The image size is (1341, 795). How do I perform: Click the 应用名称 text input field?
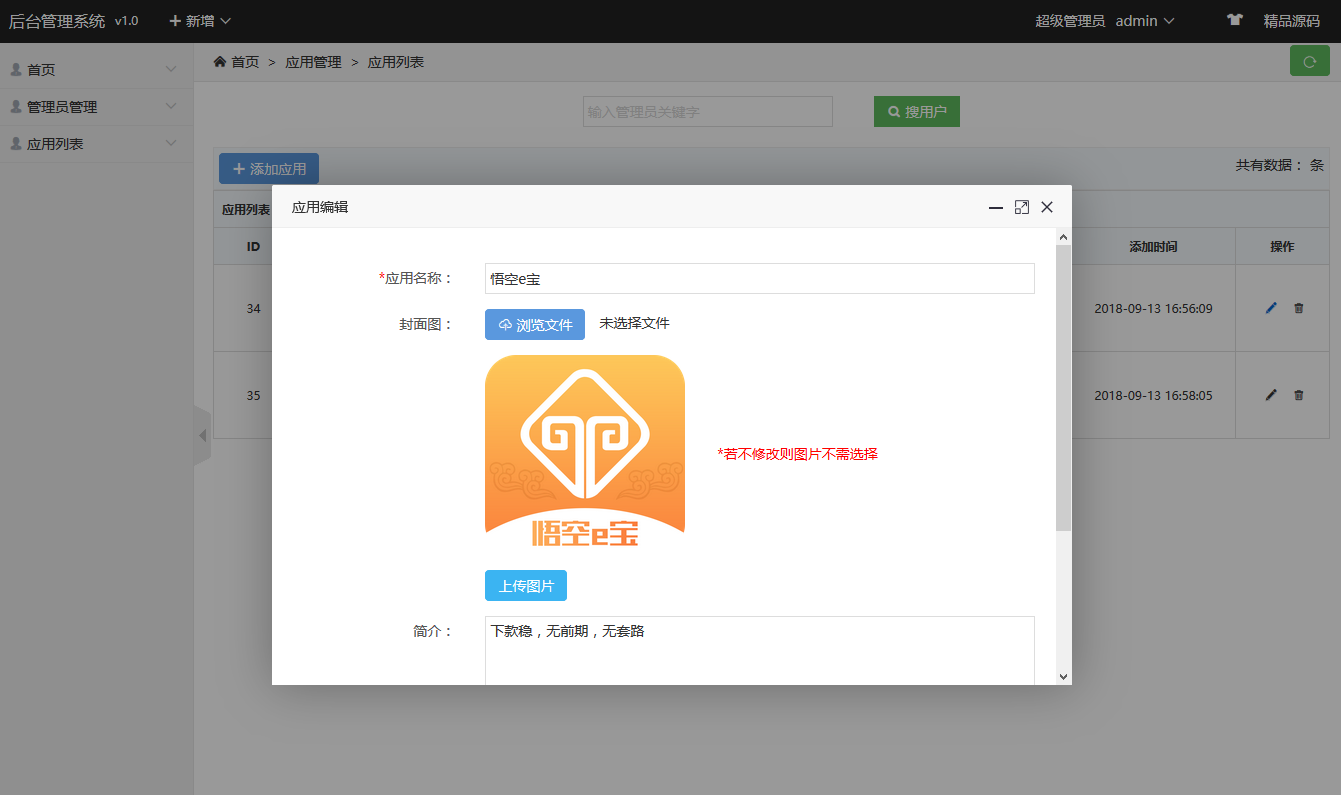(759, 279)
